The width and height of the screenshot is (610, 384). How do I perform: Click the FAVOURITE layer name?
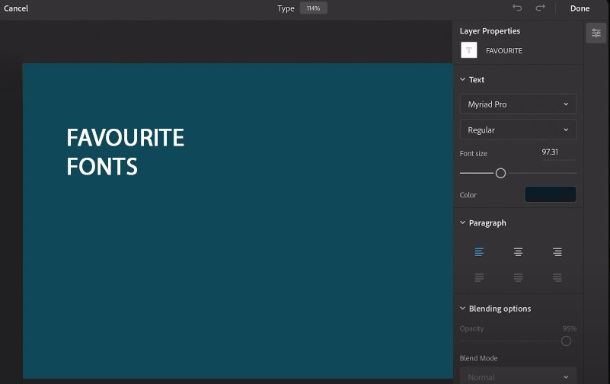[x=504, y=51]
